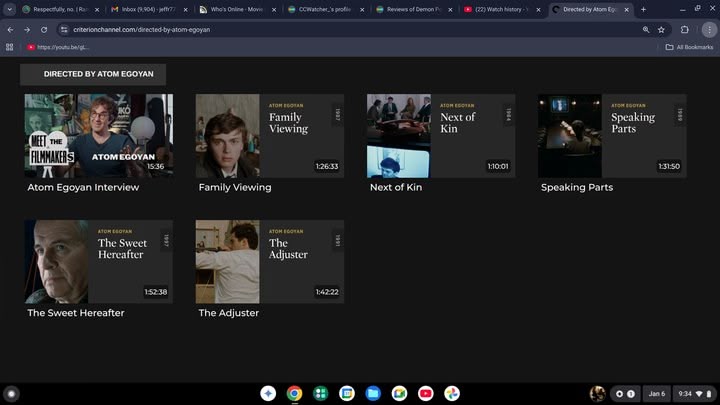Open the Next of Kin film card
The height and width of the screenshot is (405, 720).
pos(440,136)
